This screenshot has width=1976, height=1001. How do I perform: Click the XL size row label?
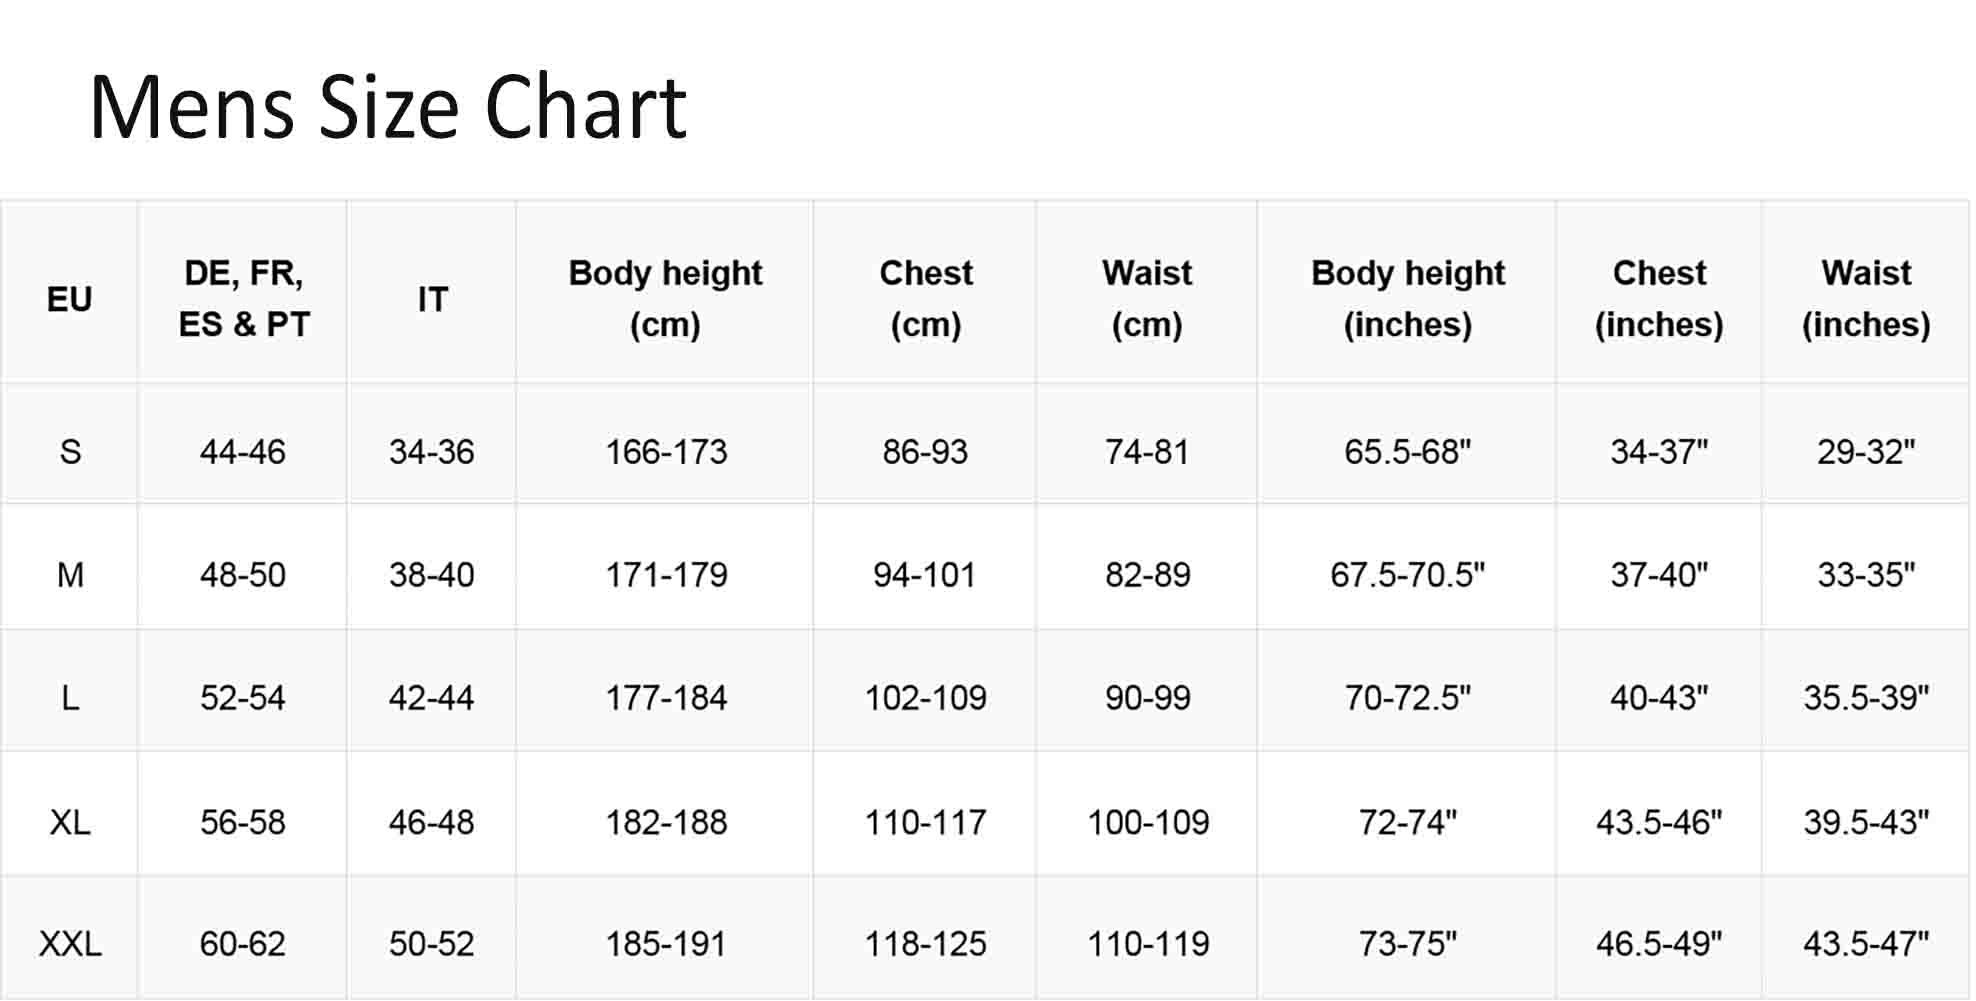pos(69,822)
